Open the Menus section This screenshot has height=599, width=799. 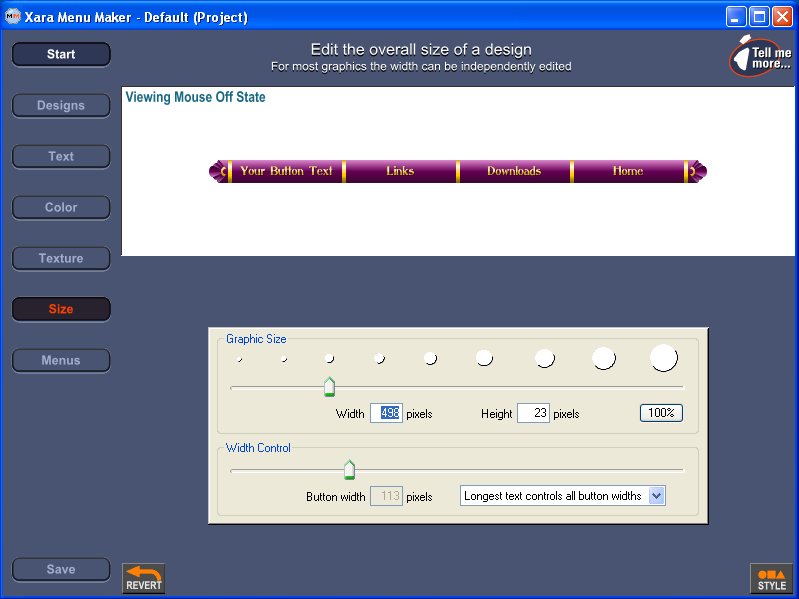coord(61,360)
